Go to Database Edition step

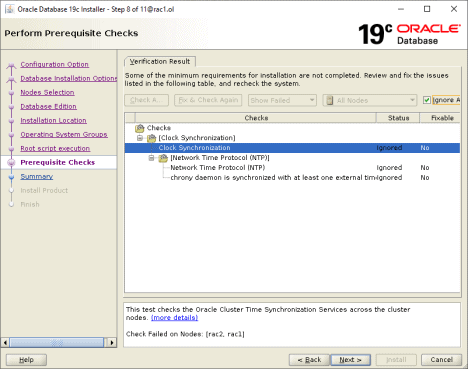[x=49, y=106]
